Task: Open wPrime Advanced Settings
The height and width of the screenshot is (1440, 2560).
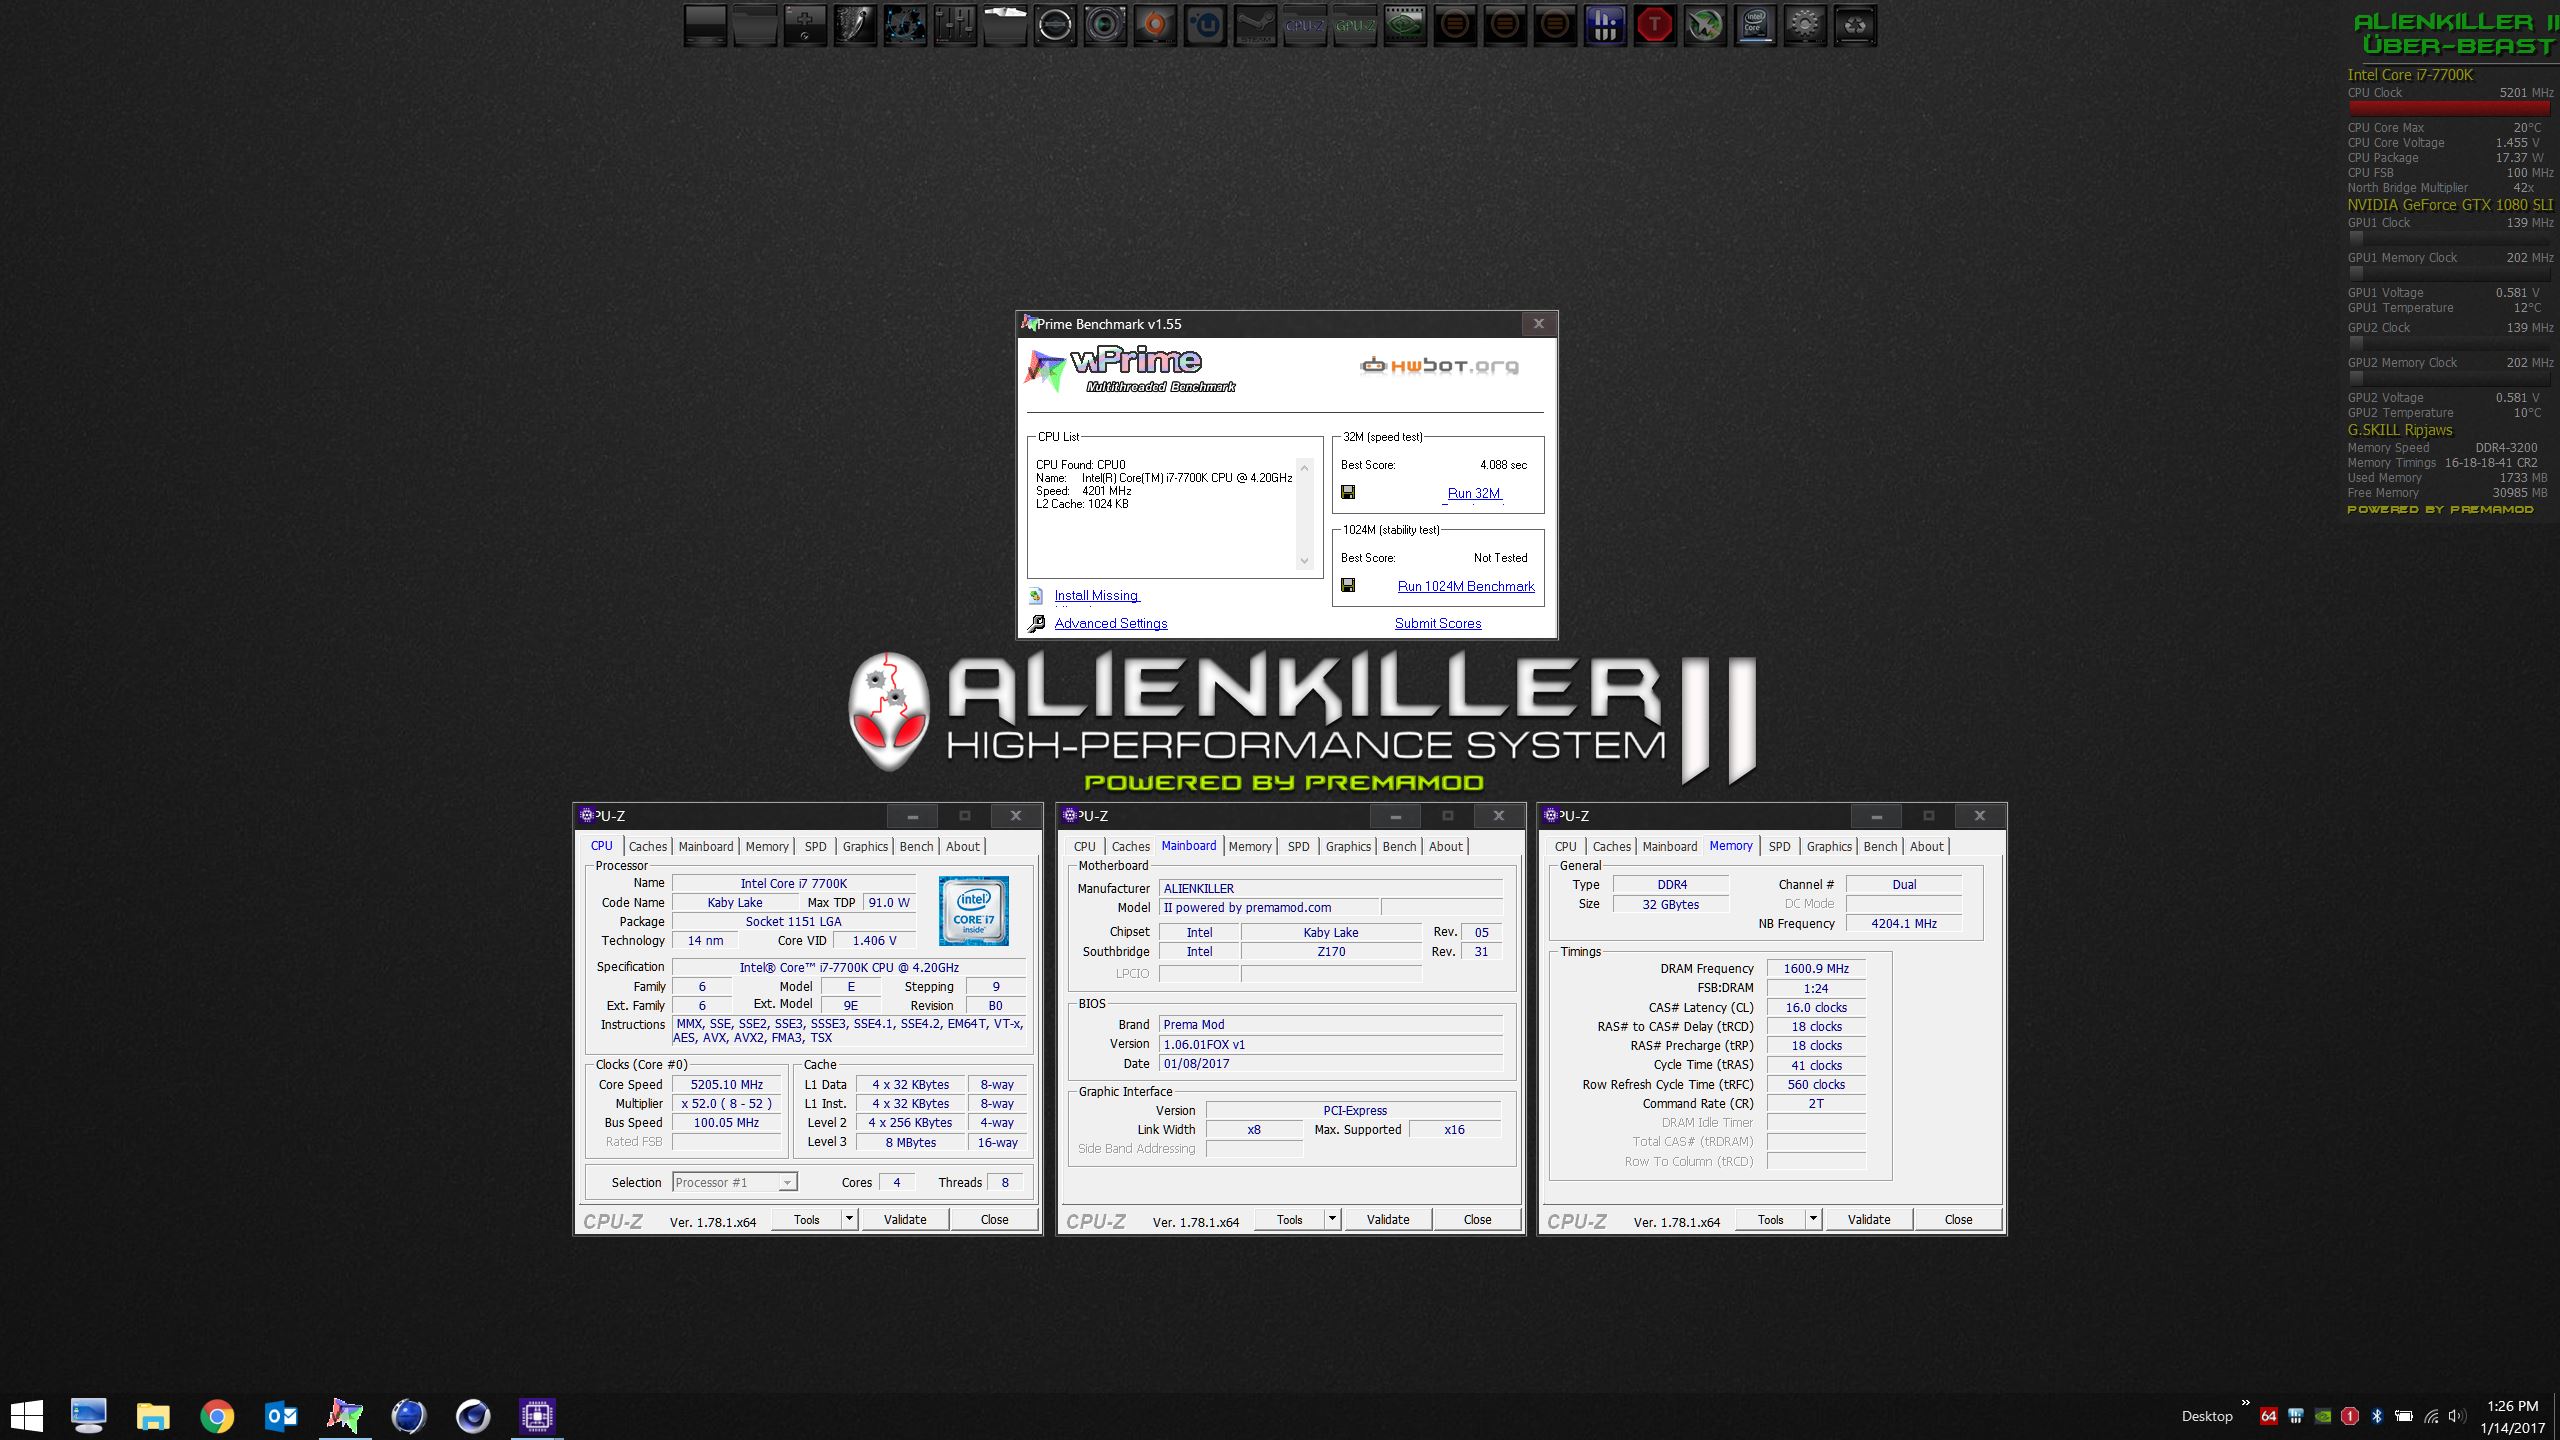Action: coord(1110,623)
